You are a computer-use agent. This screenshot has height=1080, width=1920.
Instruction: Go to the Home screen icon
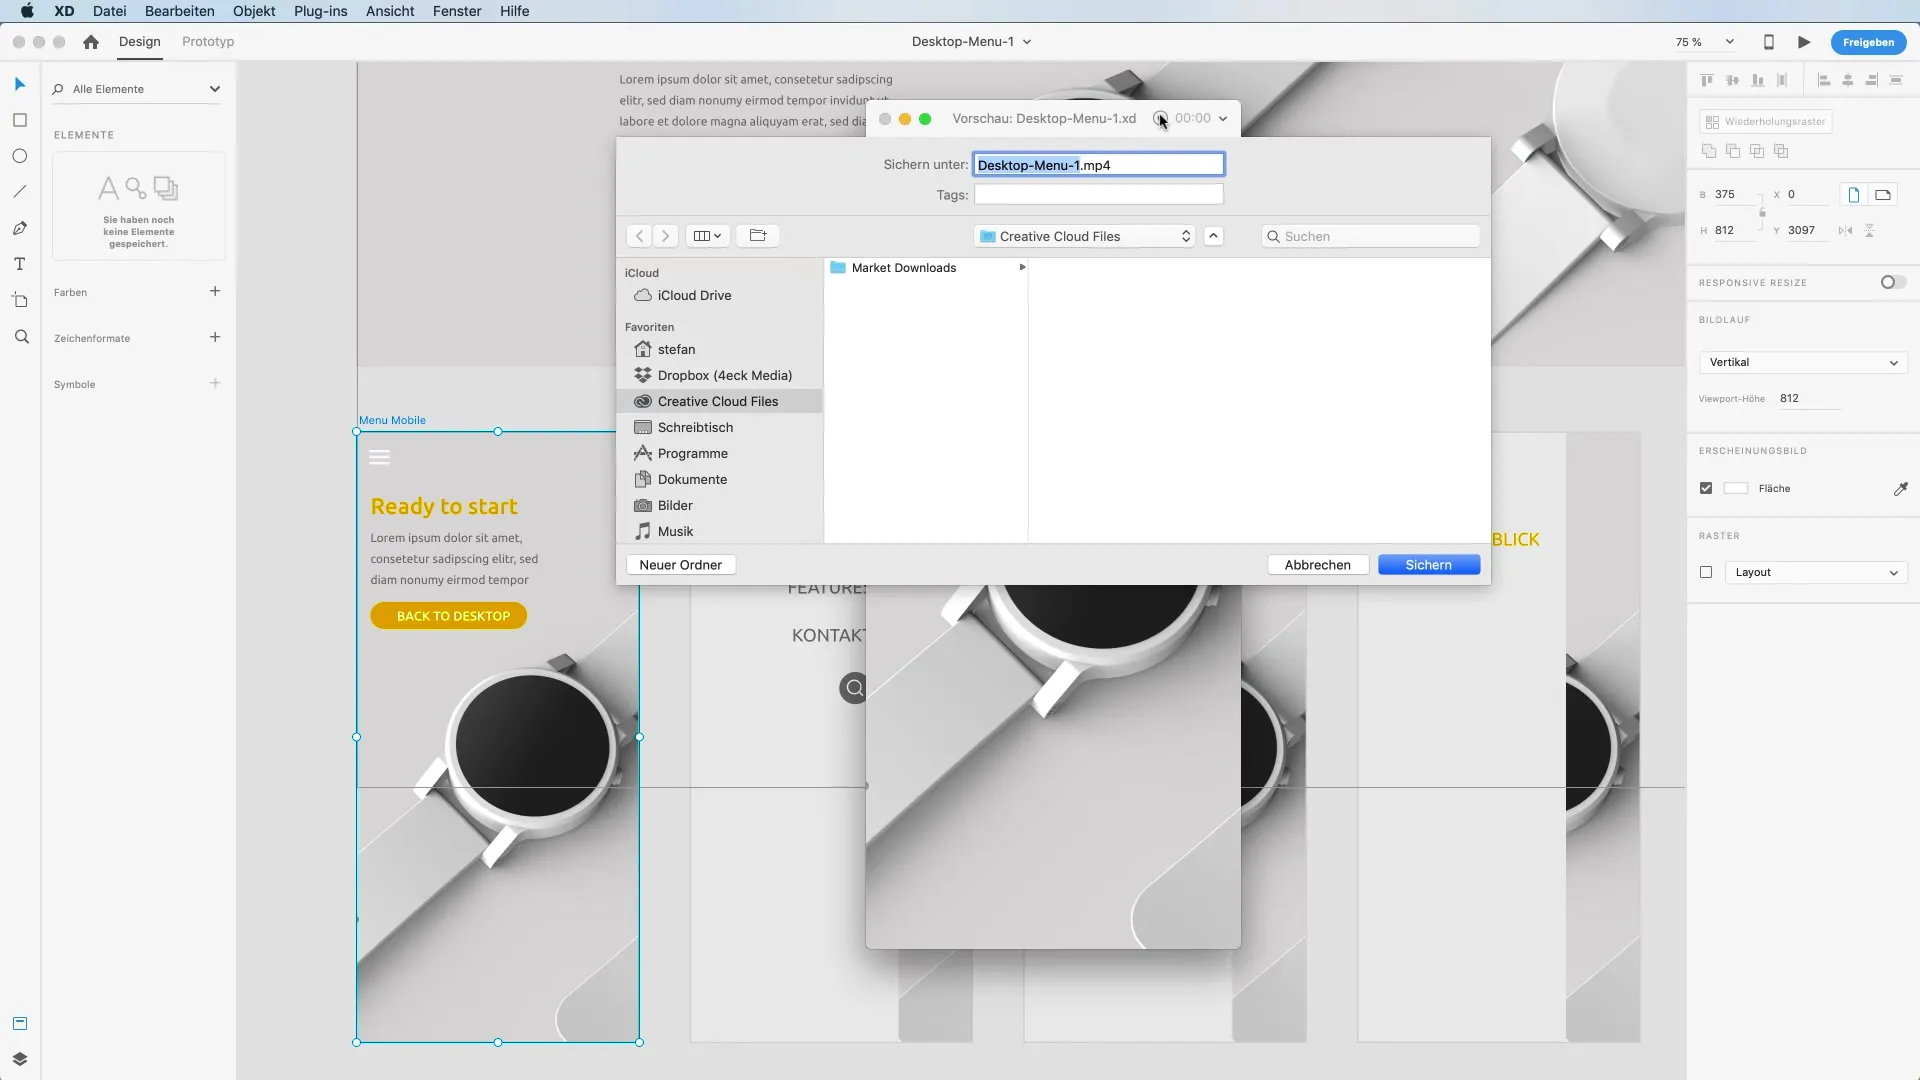coord(91,42)
